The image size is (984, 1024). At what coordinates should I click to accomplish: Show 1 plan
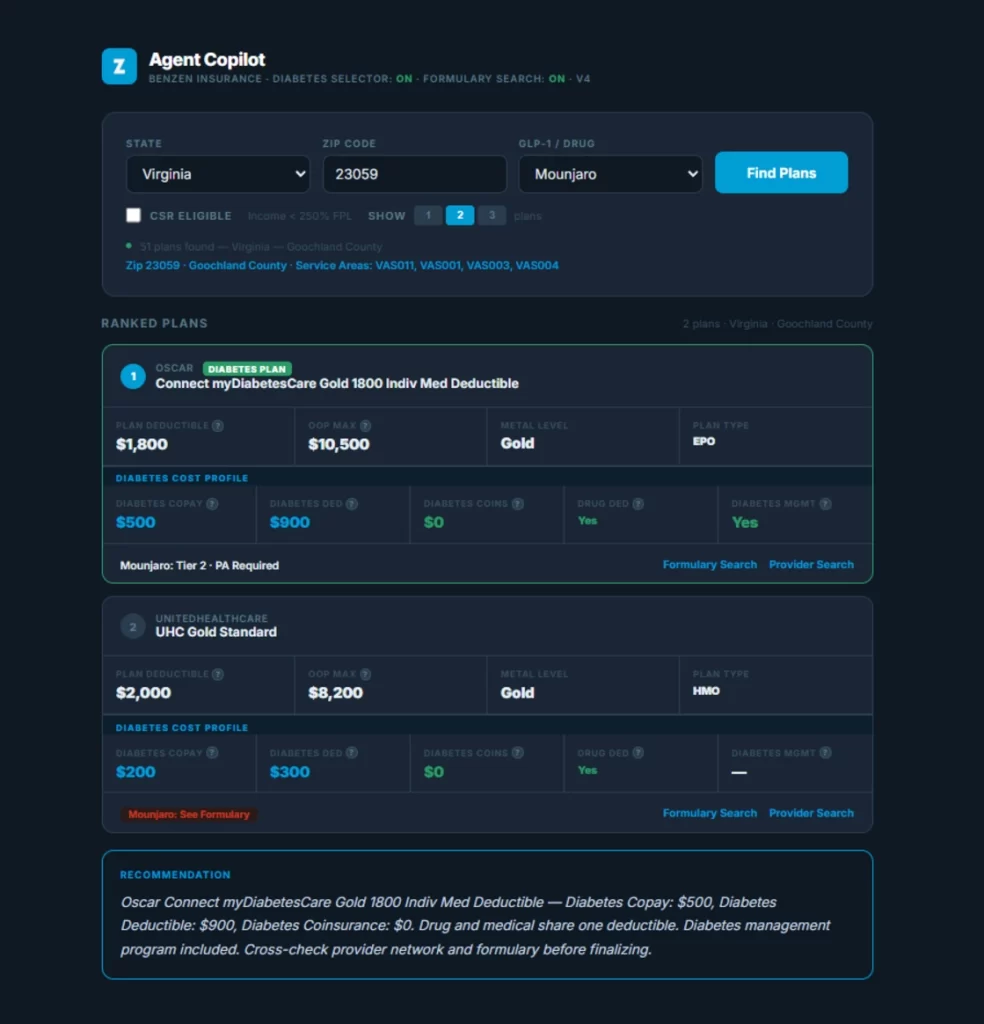pyautogui.click(x=428, y=216)
